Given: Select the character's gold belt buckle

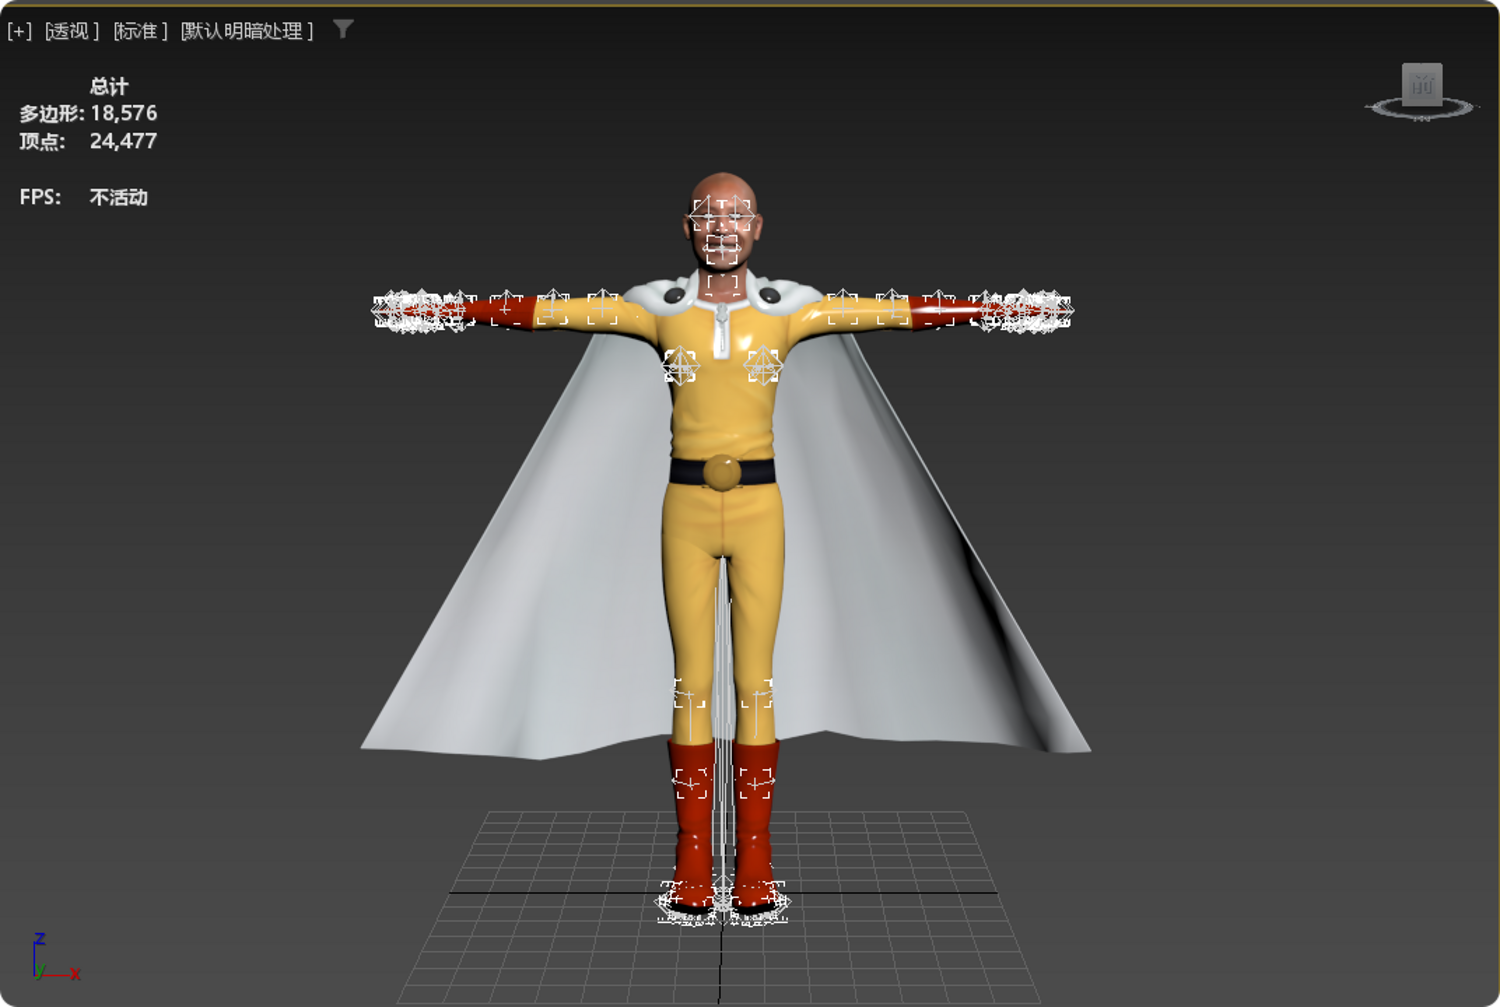Looking at the screenshot, I should point(722,472).
